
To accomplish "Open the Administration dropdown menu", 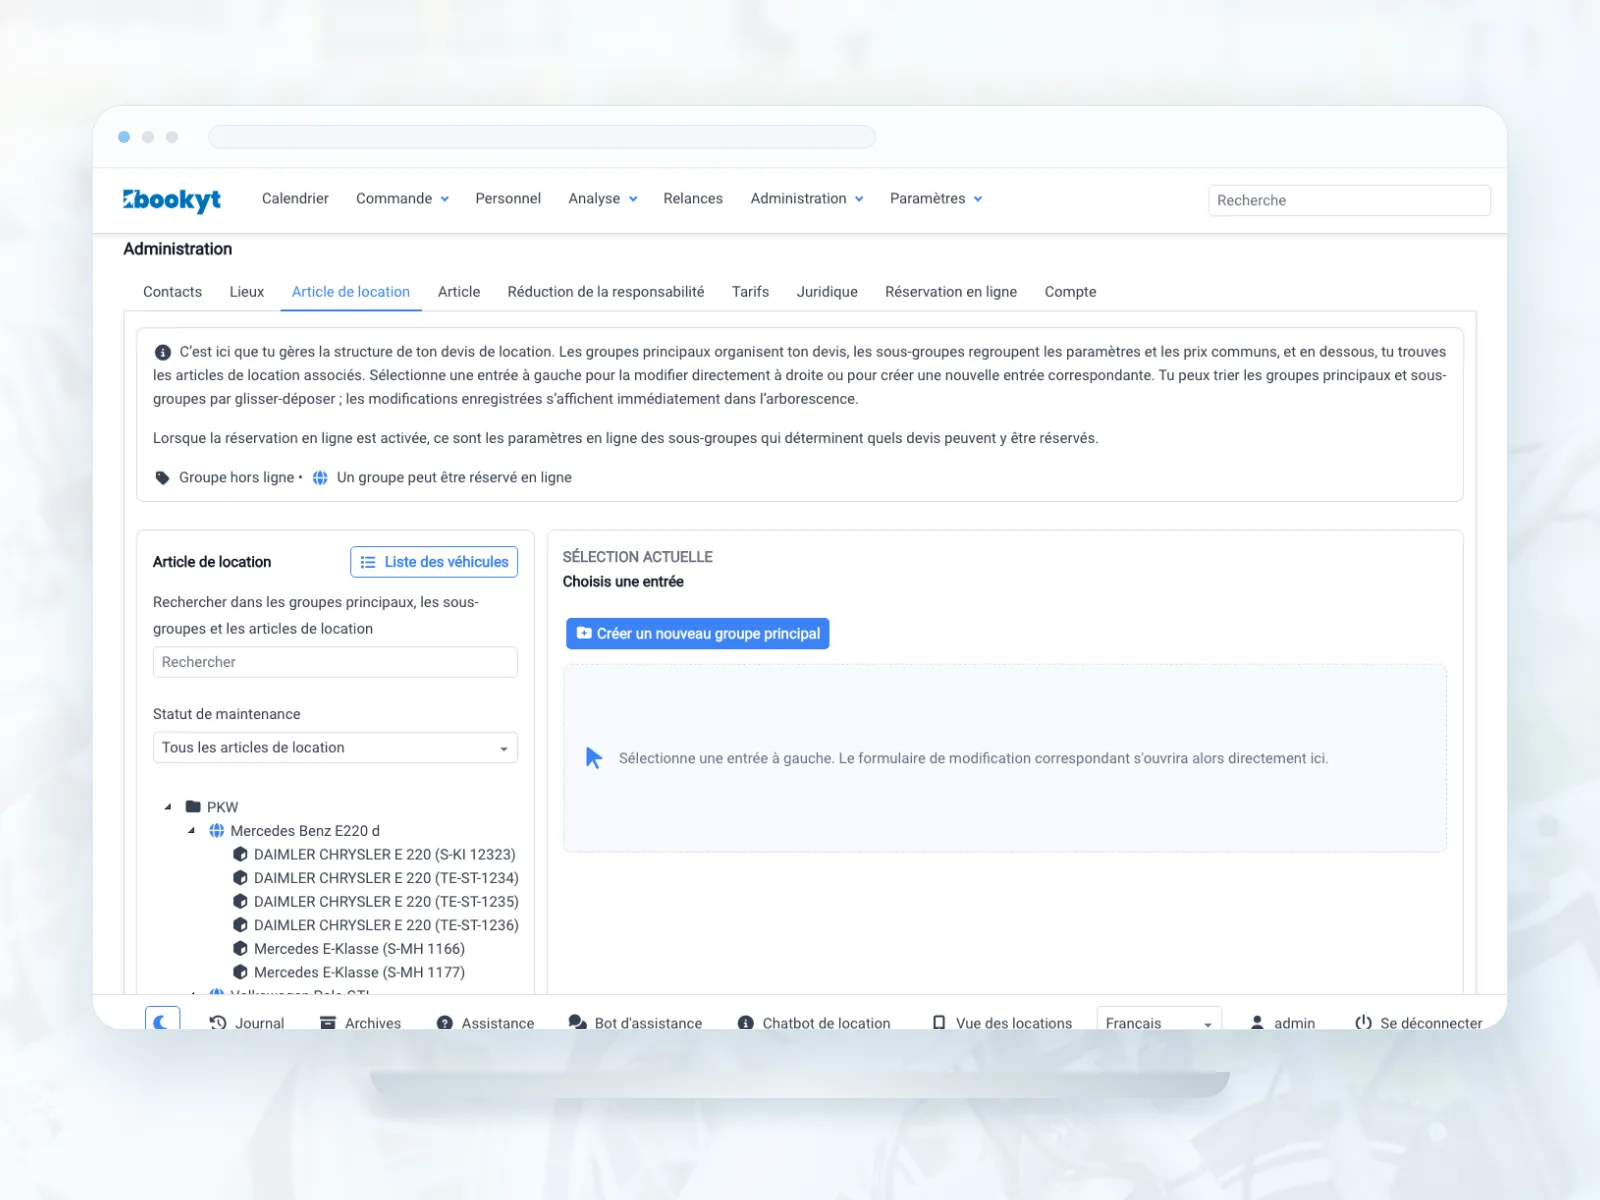I will (807, 199).
